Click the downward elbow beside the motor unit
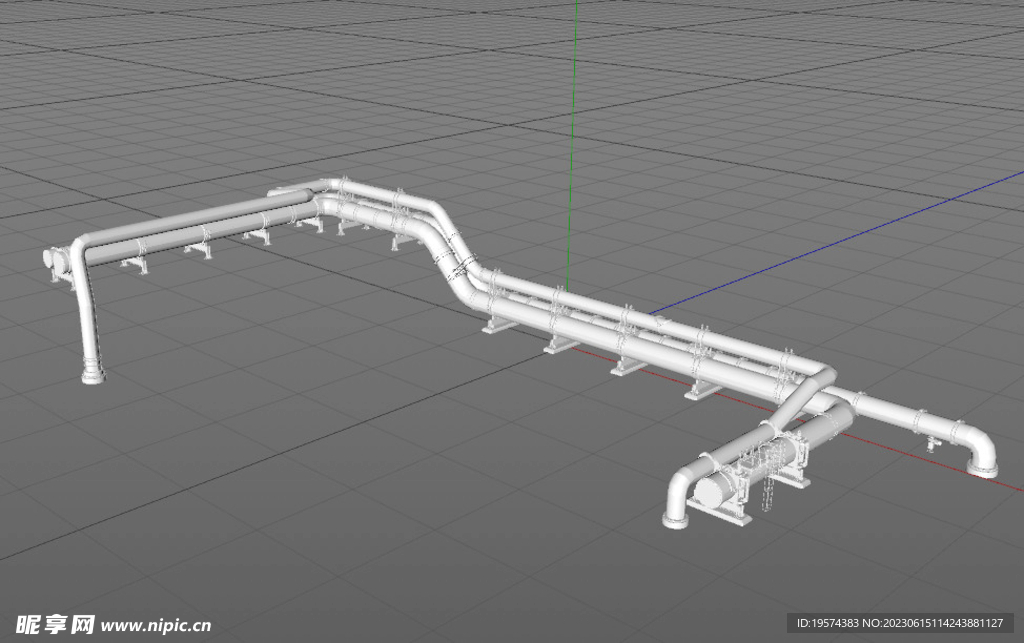 tap(679, 495)
